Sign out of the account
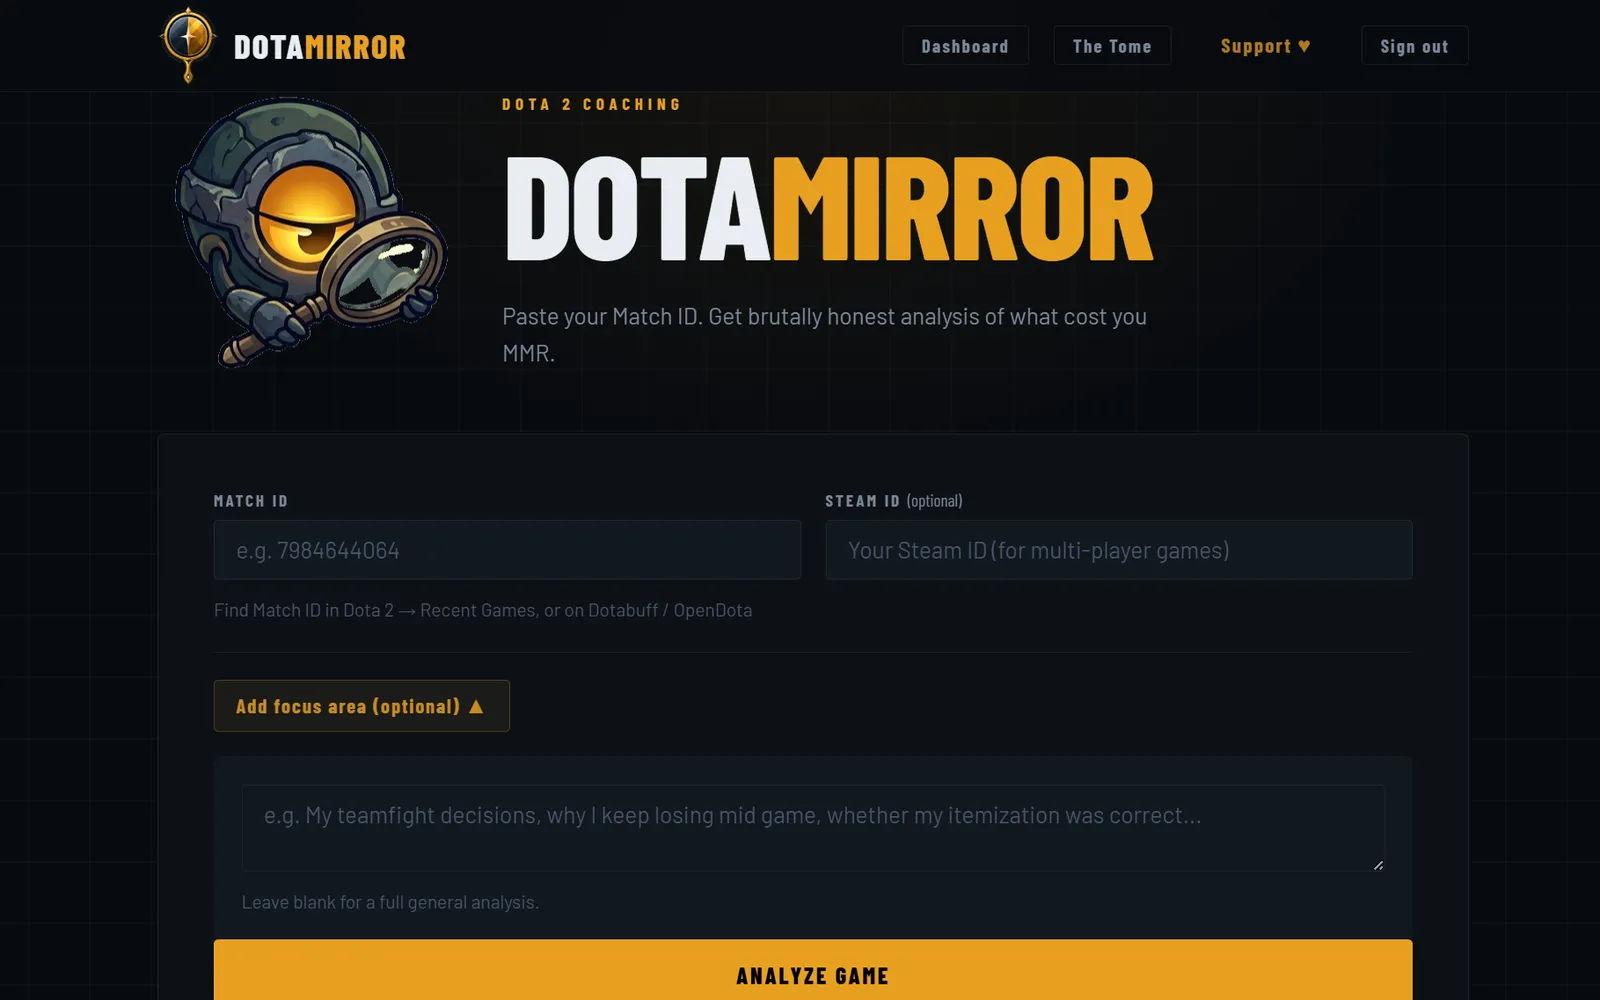This screenshot has width=1600, height=1000. pyautogui.click(x=1414, y=46)
